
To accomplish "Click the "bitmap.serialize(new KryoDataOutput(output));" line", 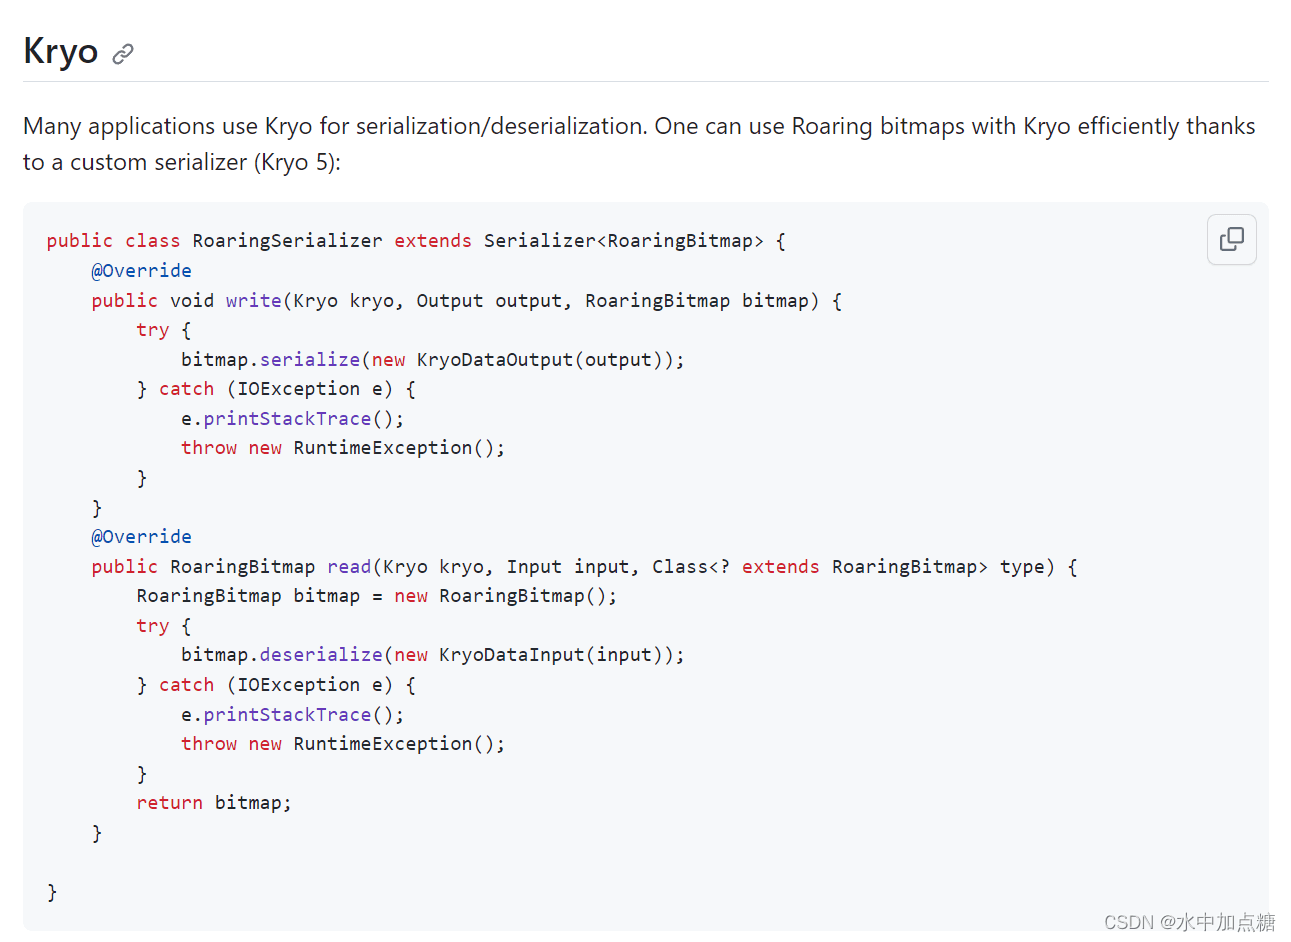I will click(433, 360).
